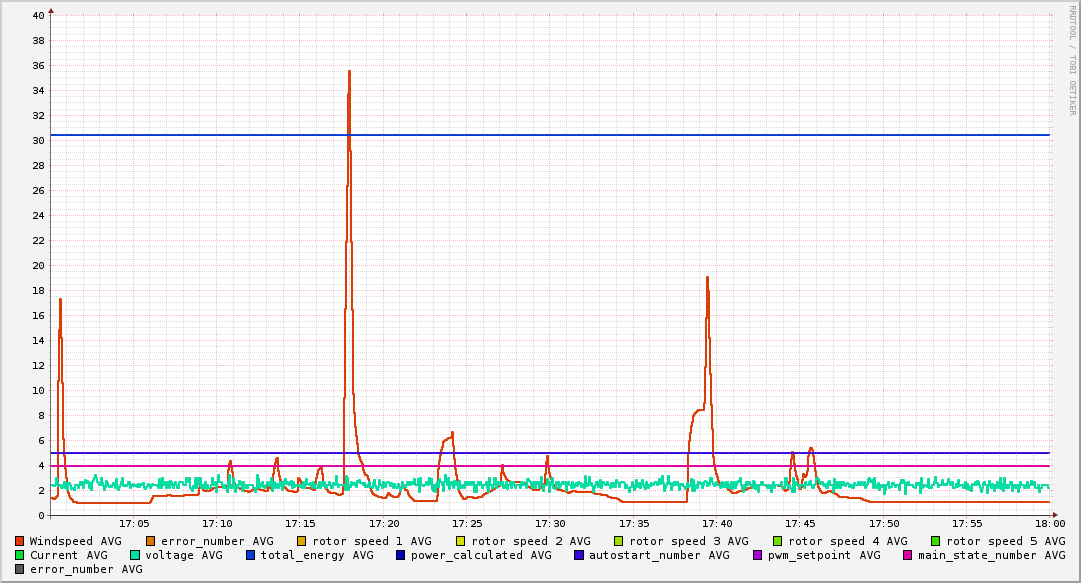Screen dimensions: 1081x583
Task: Click the red Windspeed AVG legend swatch
Action: [19, 542]
